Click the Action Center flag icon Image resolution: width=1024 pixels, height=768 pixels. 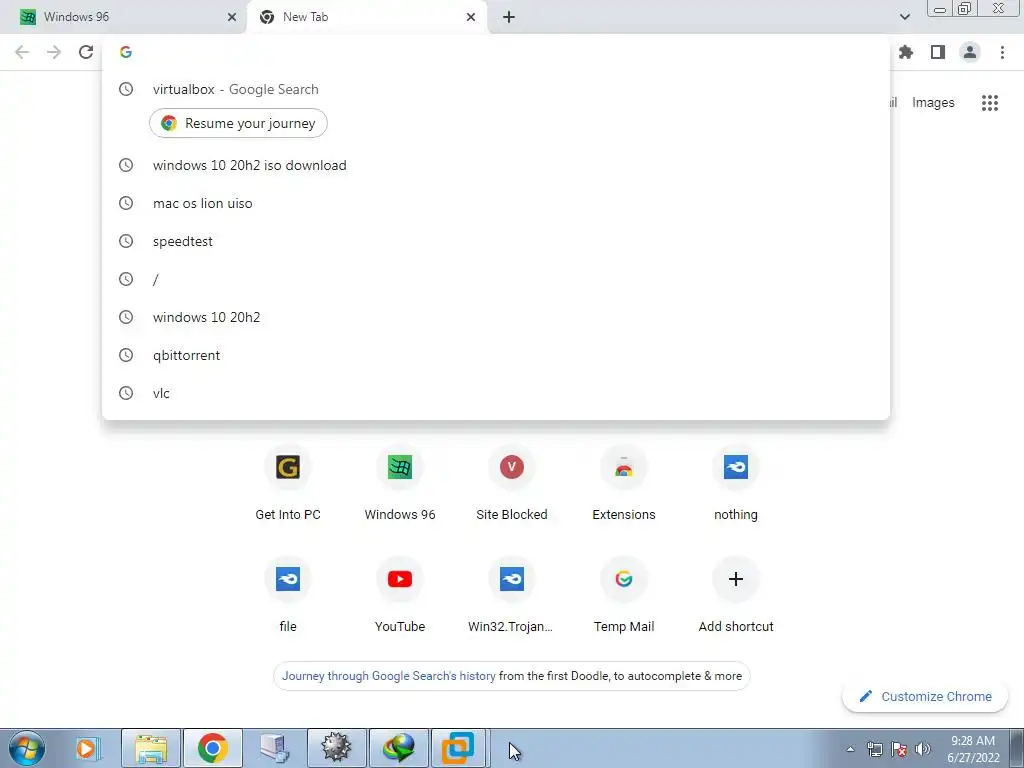899,749
